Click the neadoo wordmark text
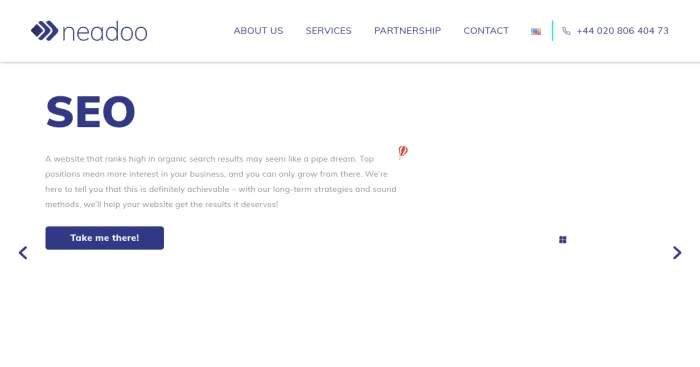 pos(104,32)
